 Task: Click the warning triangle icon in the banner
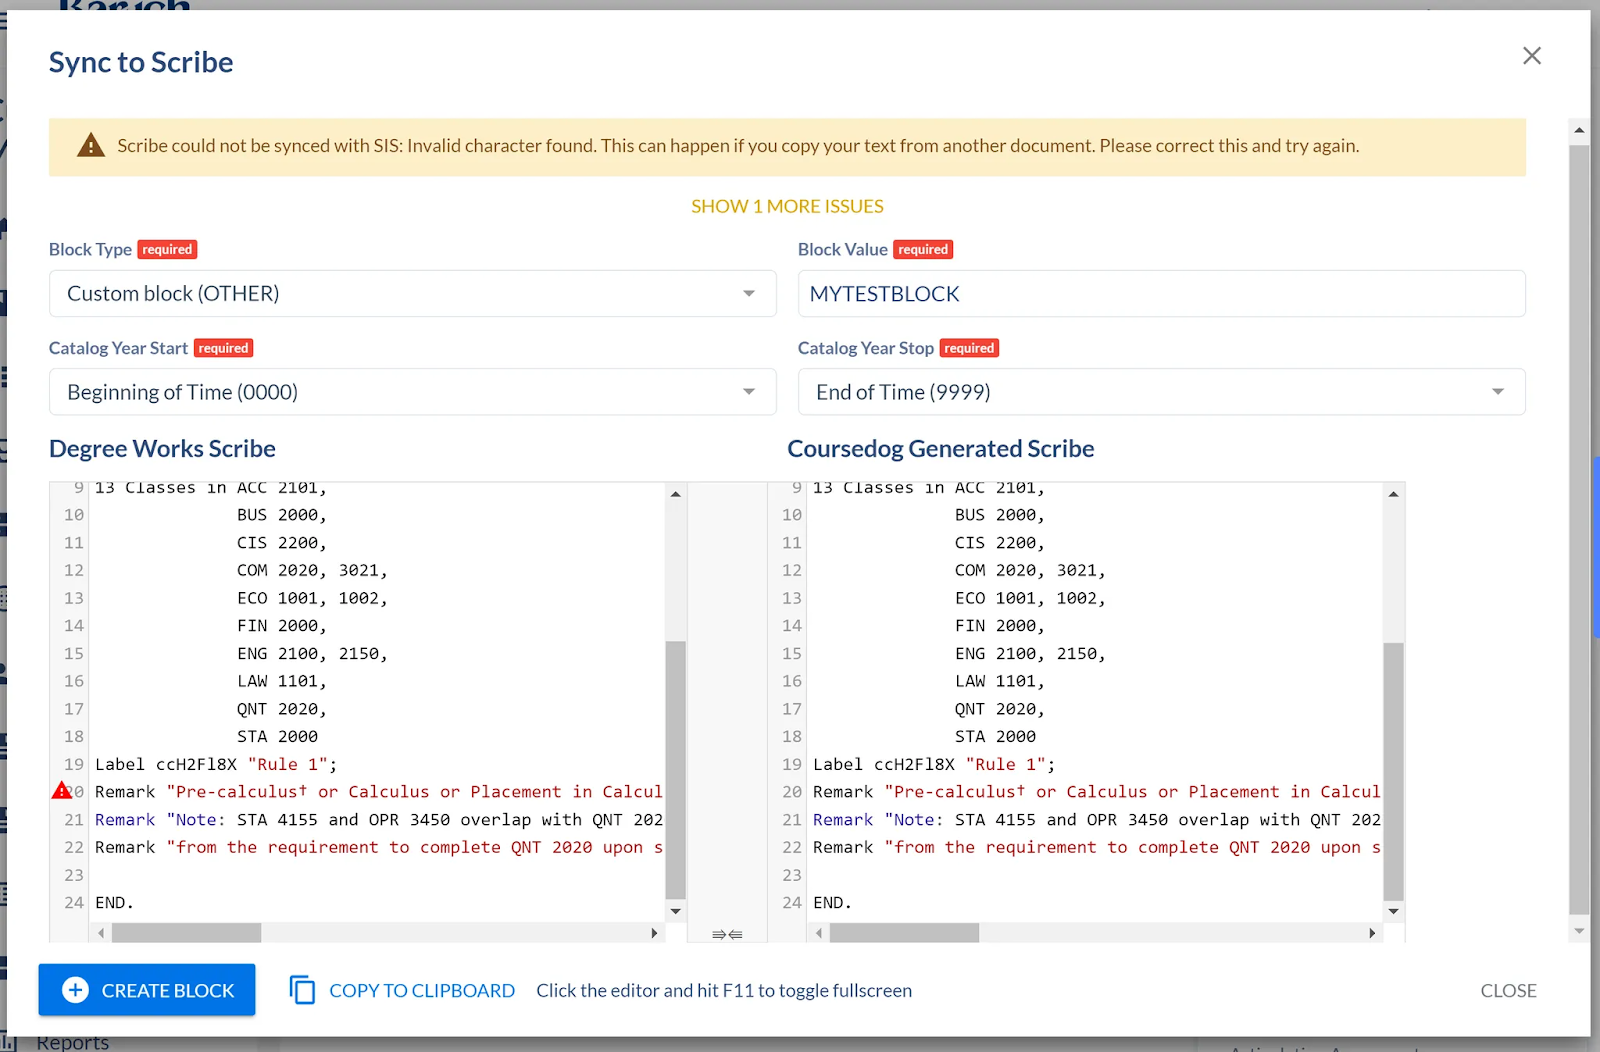pyautogui.click(x=91, y=146)
